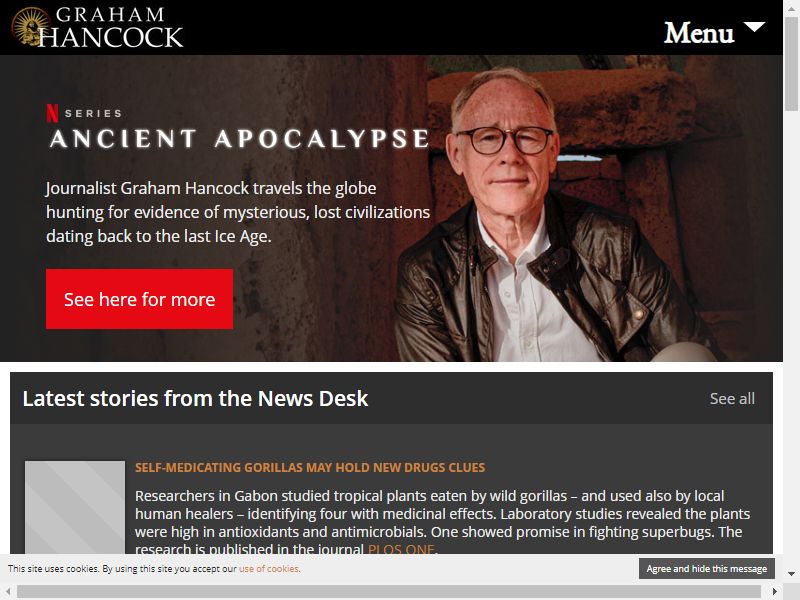Click the GRAHAM HANCOCK site title text
Screen dimensions: 800x600
111,27
